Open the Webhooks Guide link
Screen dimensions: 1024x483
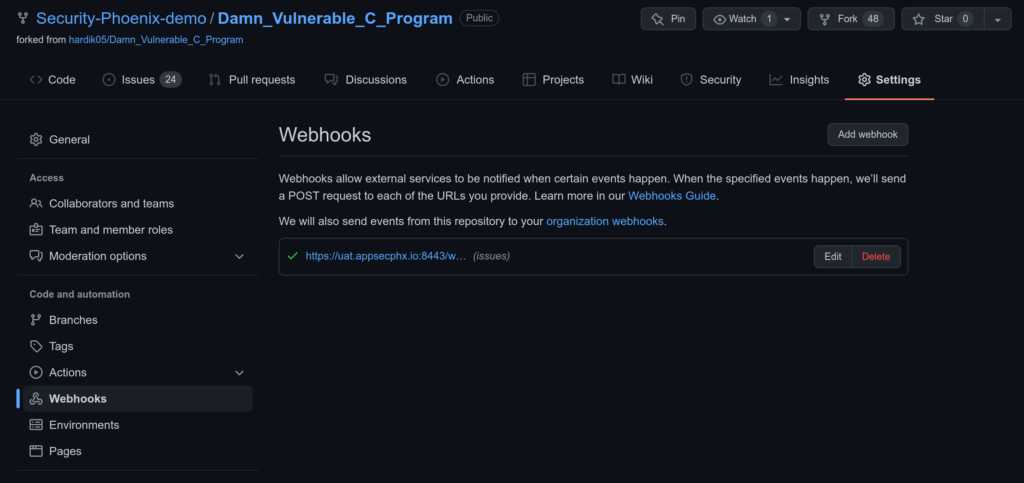coord(672,196)
